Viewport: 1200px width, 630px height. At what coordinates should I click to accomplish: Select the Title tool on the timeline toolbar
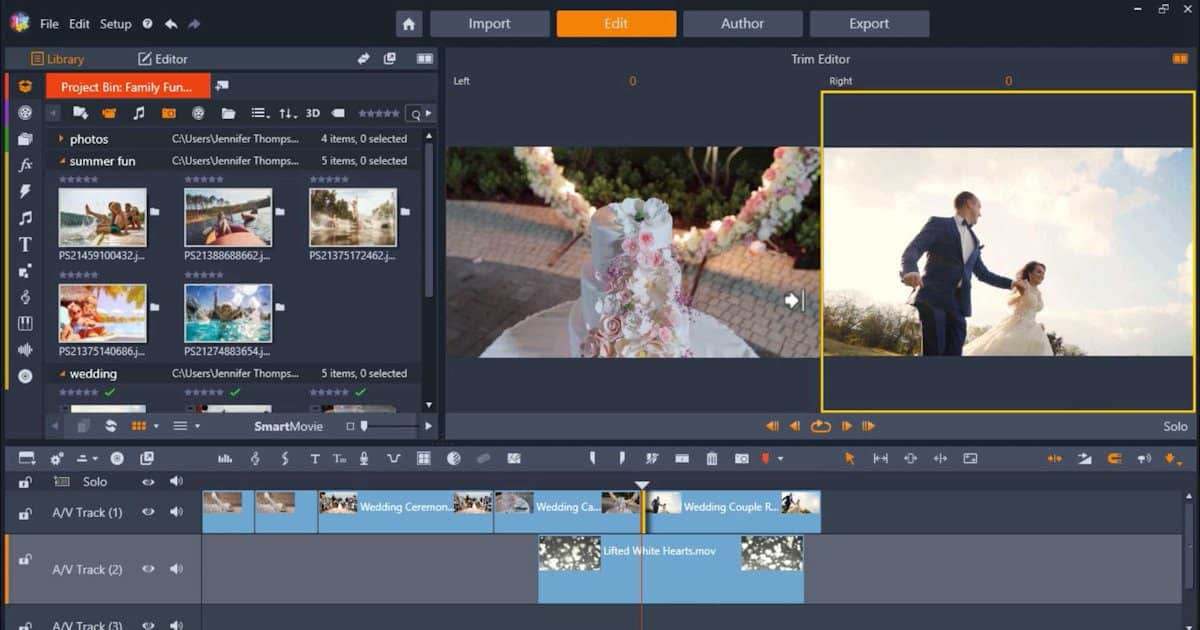pos(315,459)
